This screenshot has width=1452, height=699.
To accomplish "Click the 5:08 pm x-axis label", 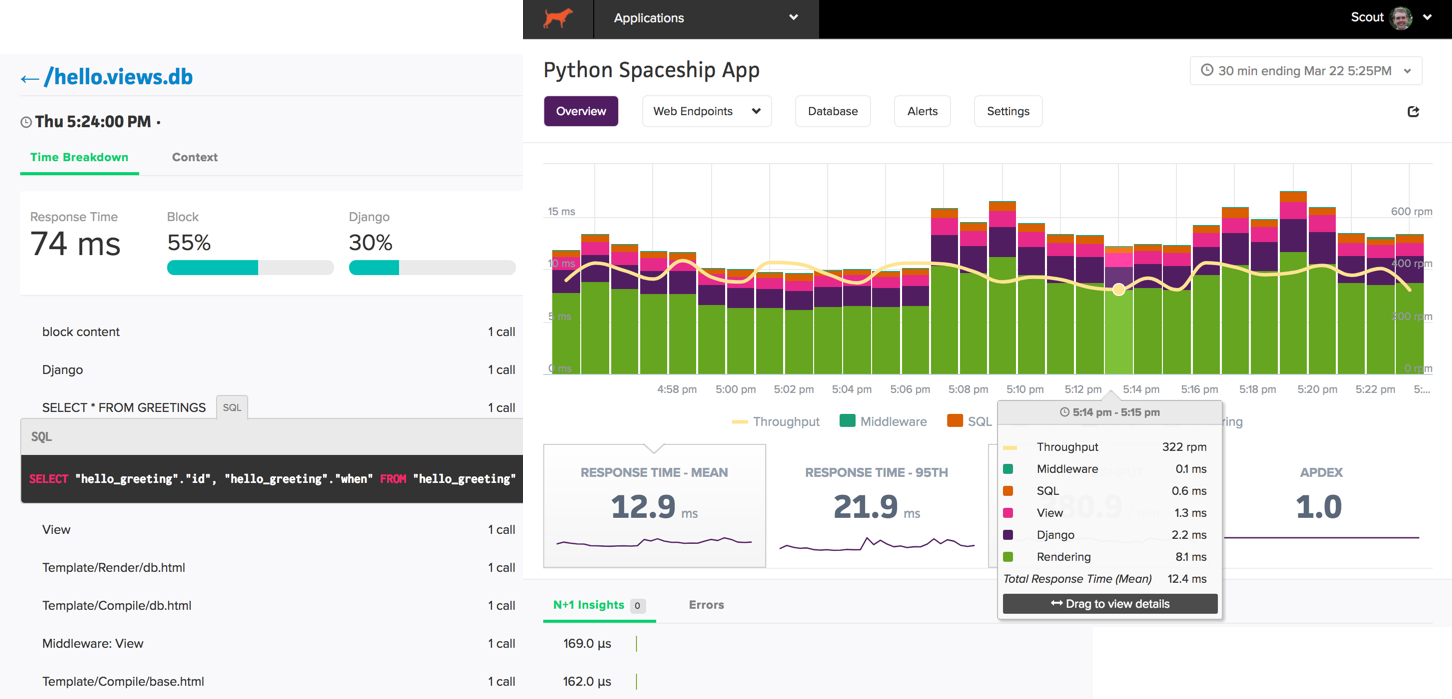I will point(967,389).
